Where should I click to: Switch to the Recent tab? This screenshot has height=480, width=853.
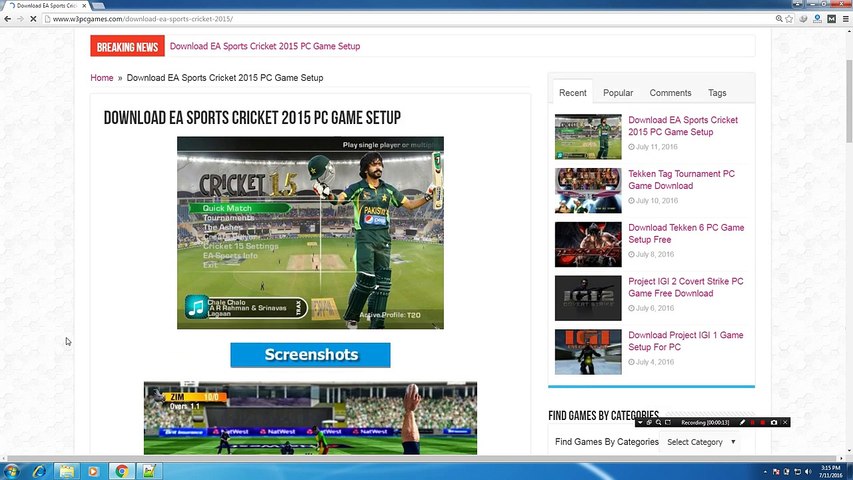pos(572,93)
